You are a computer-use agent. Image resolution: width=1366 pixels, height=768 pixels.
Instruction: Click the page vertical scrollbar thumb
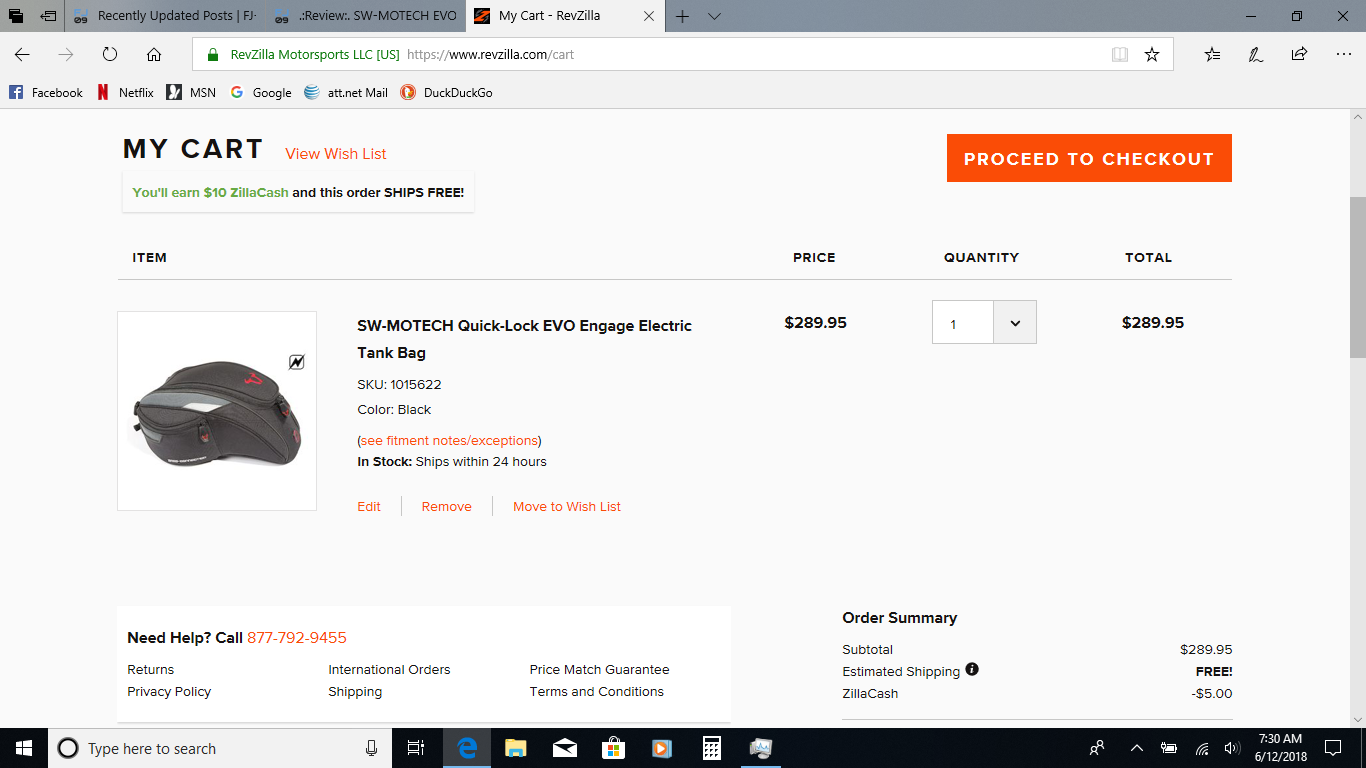click(1357, 277)
